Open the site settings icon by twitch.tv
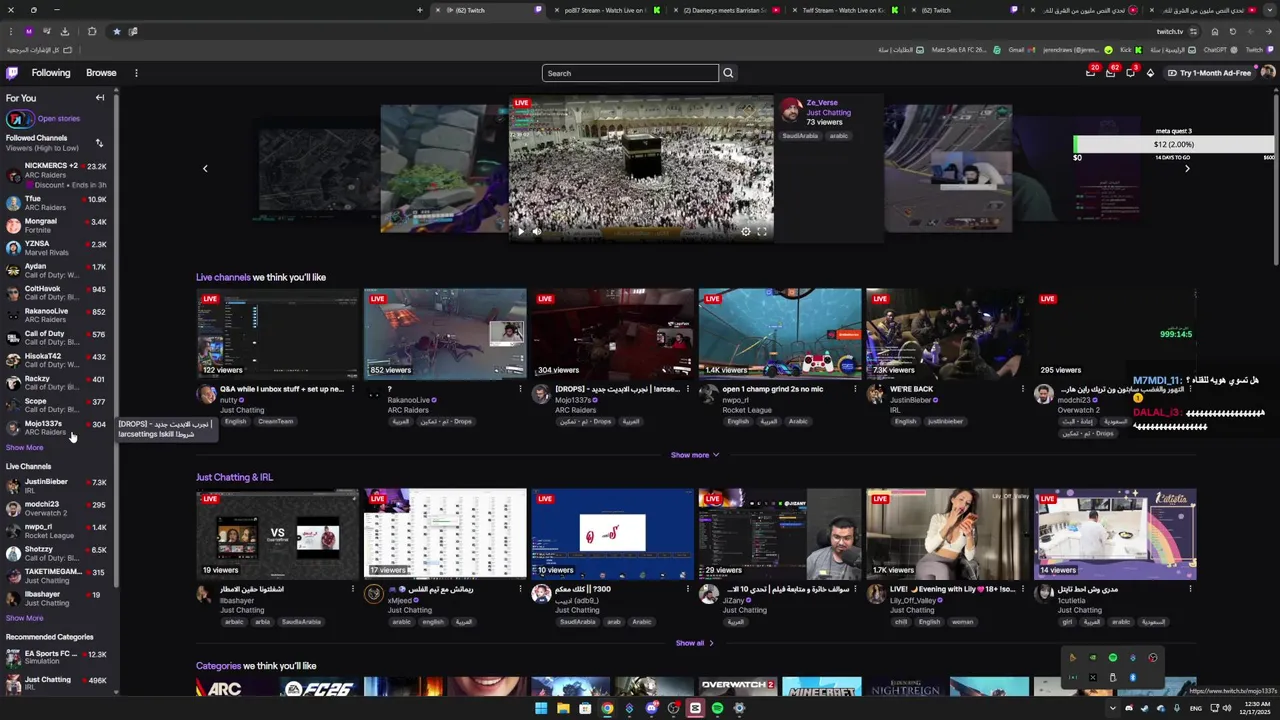Viewport: 1280px width, 720px height. [1193, 31]
